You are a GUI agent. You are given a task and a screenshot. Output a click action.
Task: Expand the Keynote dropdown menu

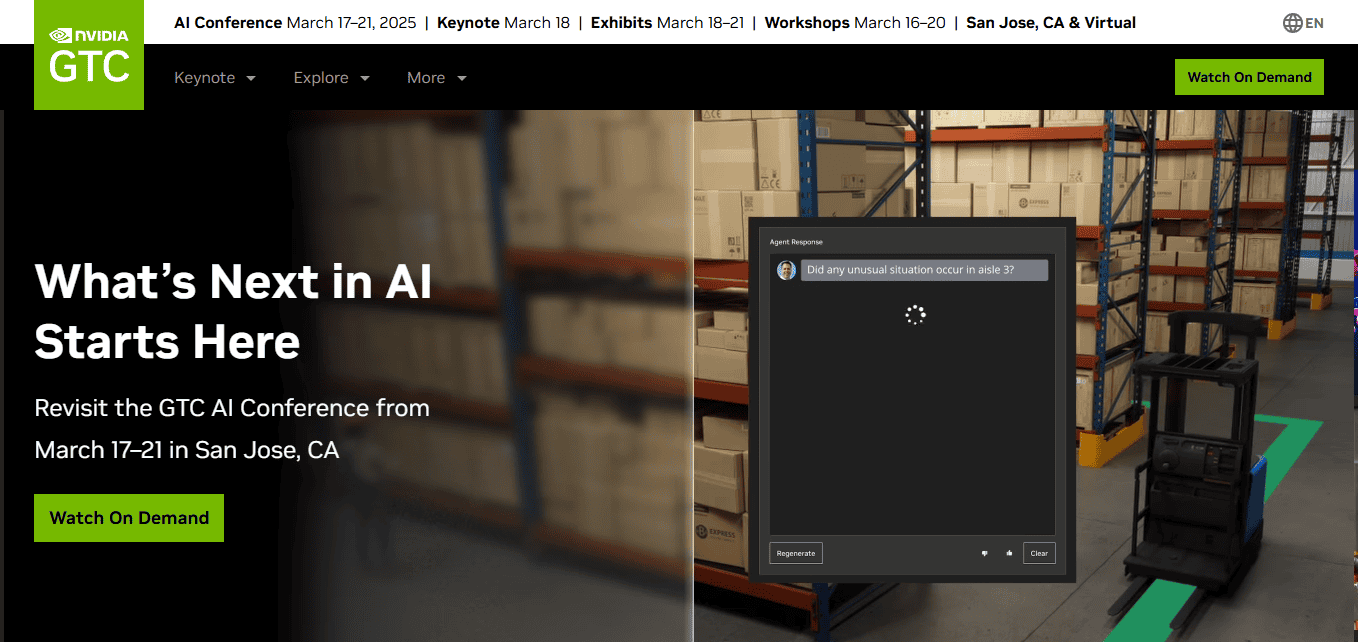[x=215, y=78]
